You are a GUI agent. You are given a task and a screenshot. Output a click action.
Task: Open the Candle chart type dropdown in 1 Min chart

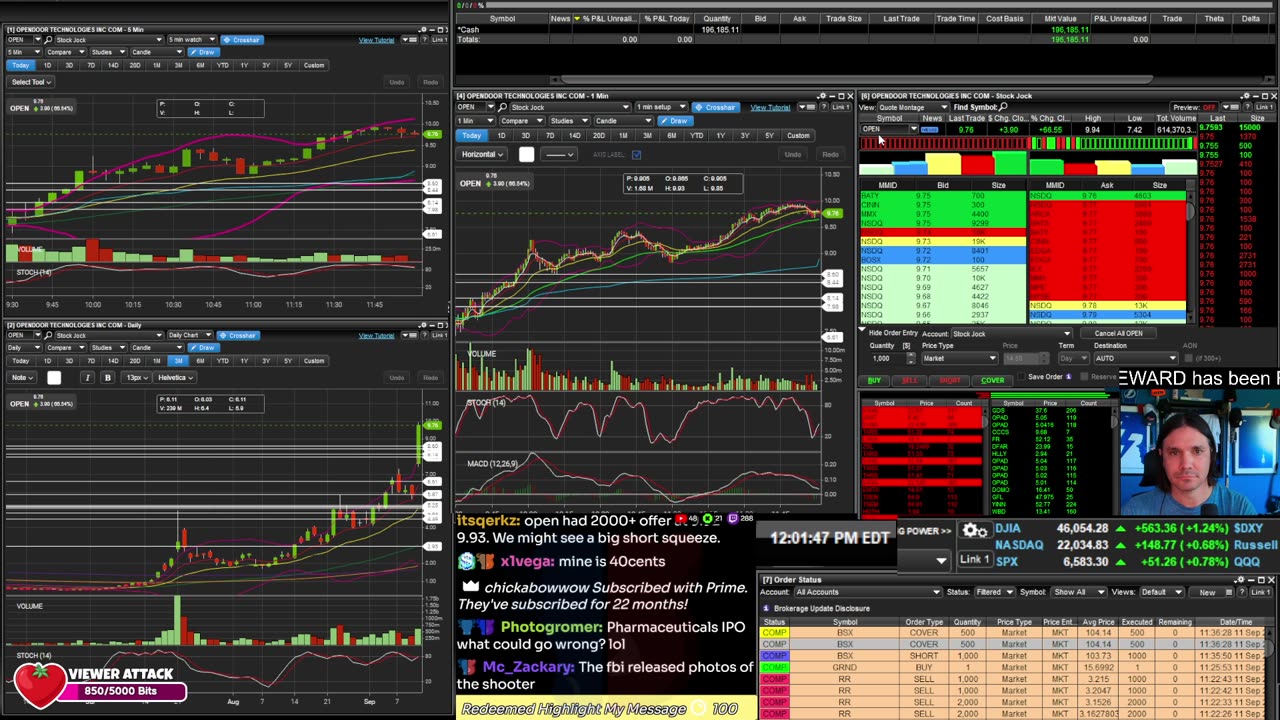pos(624,121)
